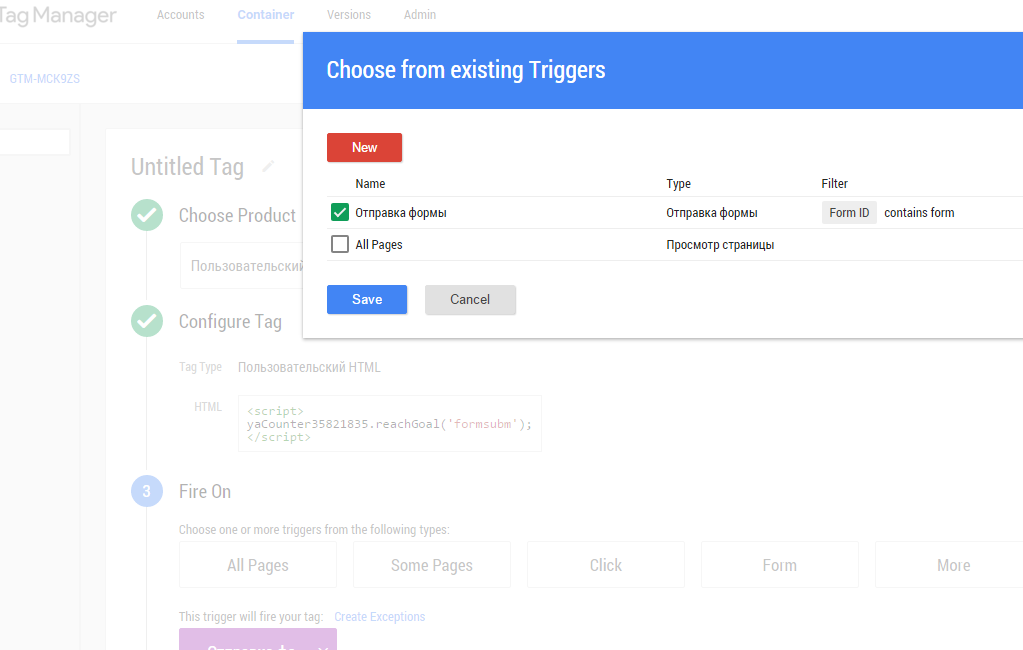Select the Filter column header

point(834,184)
